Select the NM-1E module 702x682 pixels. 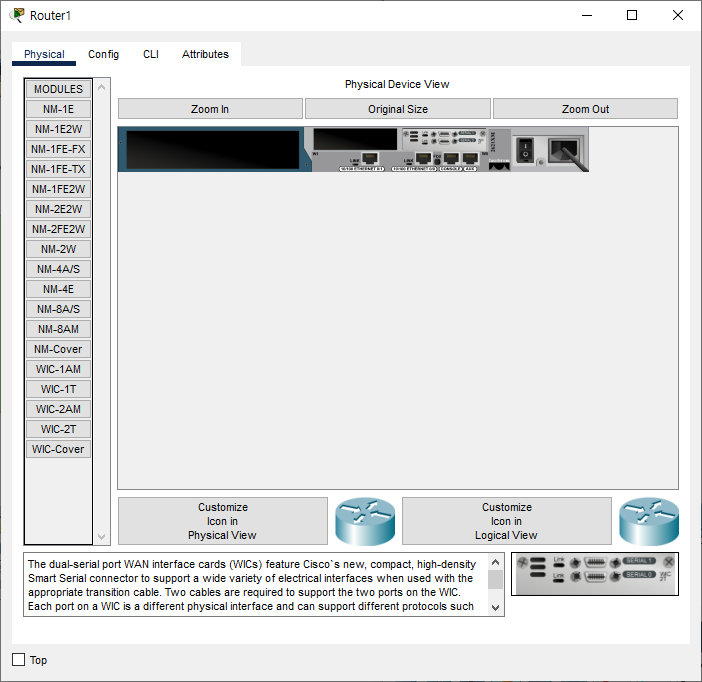click(x=58, y=109)
